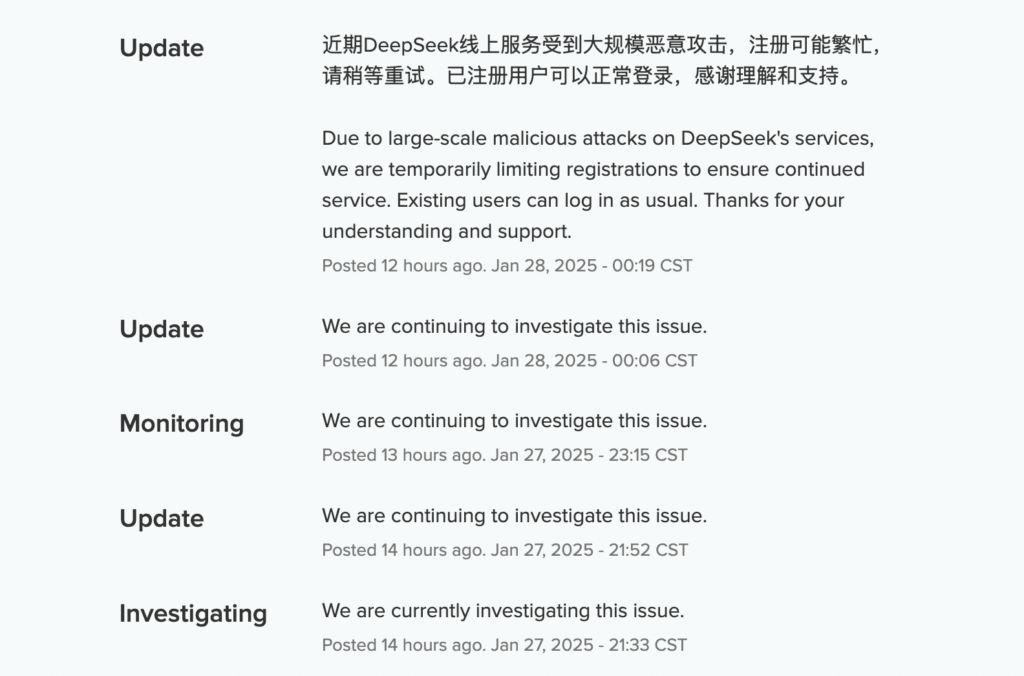Click 'understanding and support.' line

click(446, 231)
